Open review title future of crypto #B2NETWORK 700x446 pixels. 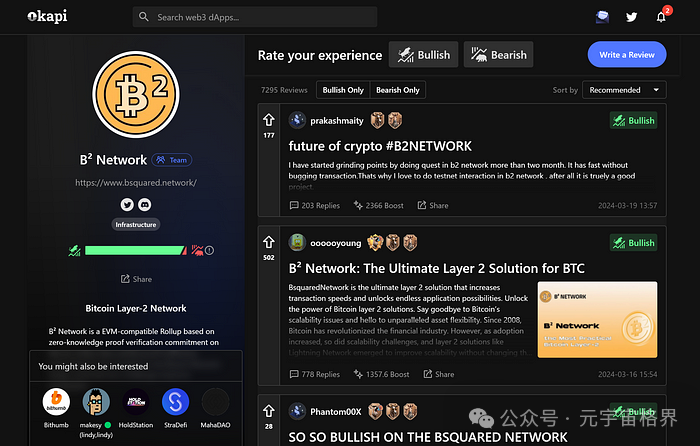pos(380,146)
